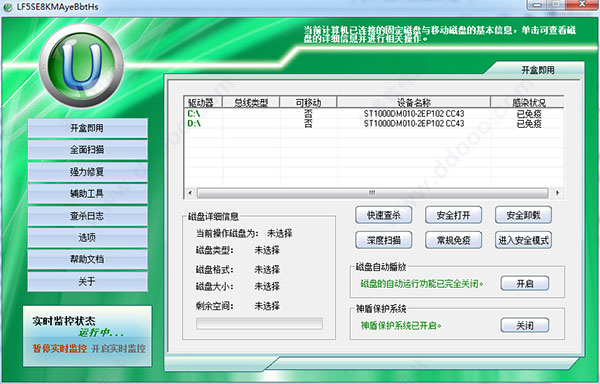Click the large U logo orb

tap(82, 65)
